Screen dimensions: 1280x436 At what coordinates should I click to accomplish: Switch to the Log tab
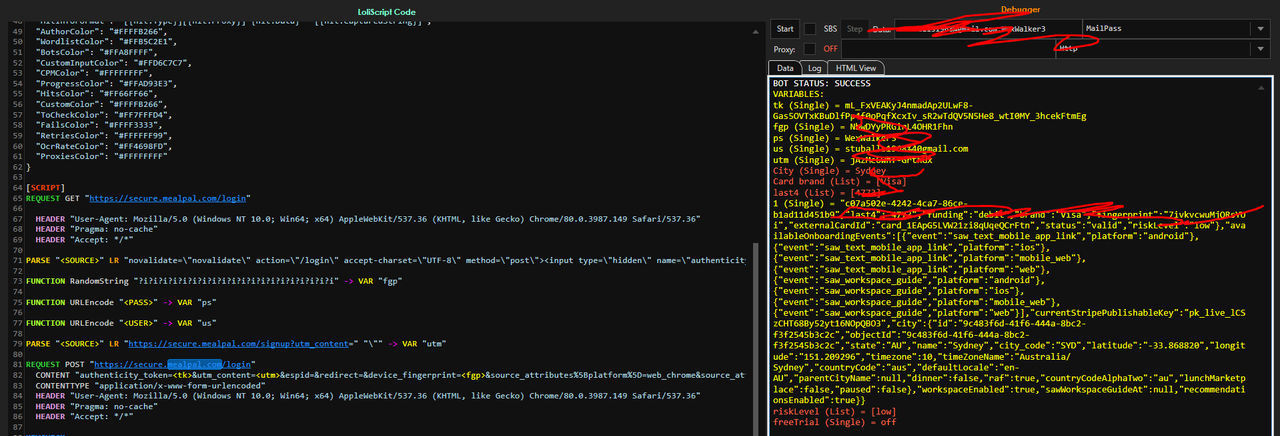[x=814, y=67]
